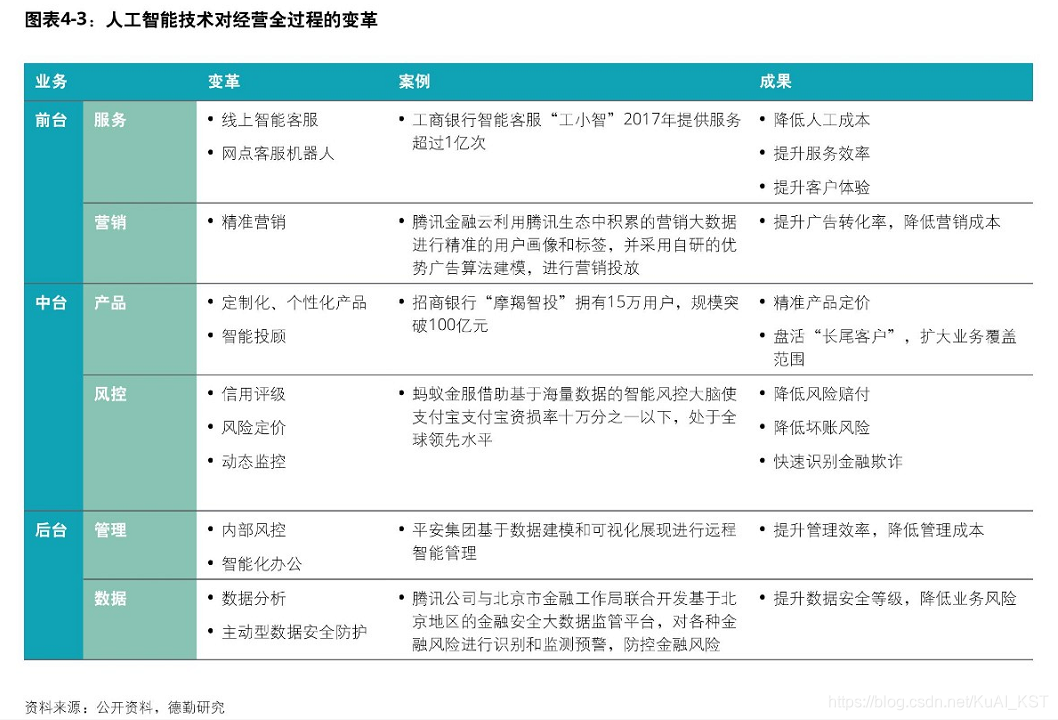This screenshot has width=1058, height=720.
Task: Click the 资料来源 source text
Action: pyautogui.click(x=125, y=706)
